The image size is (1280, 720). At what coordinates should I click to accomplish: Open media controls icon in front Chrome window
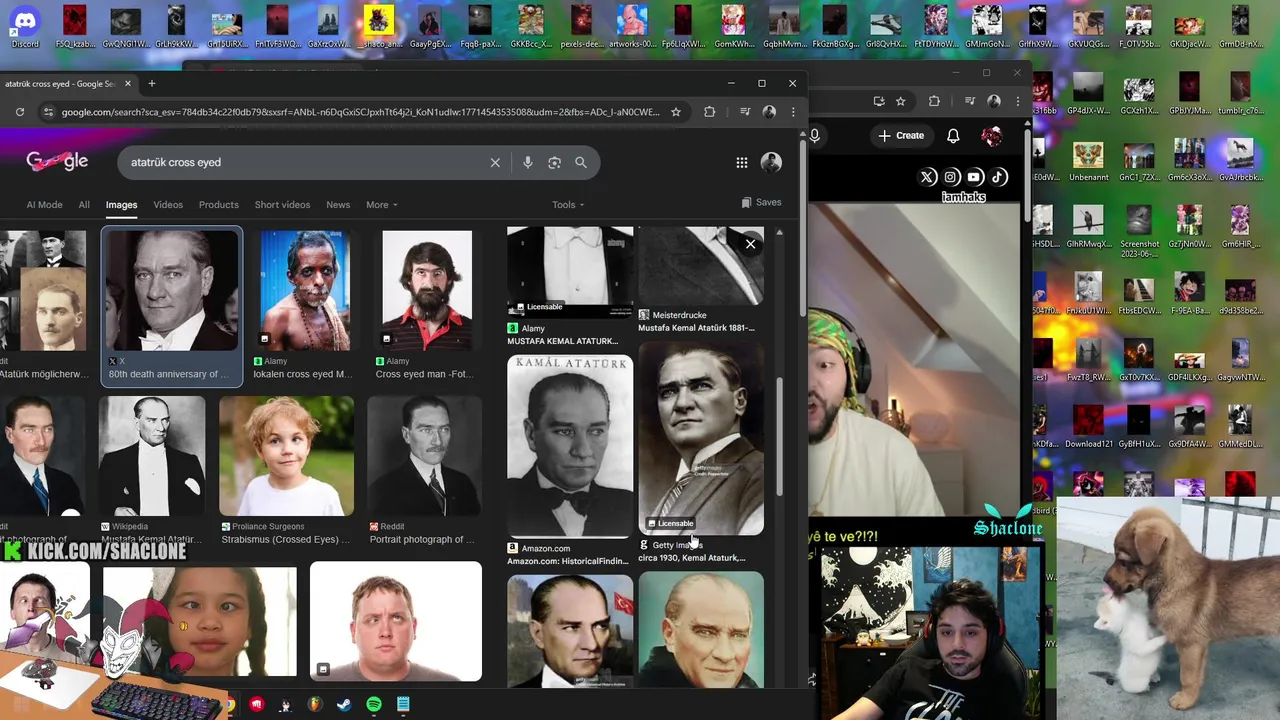coord(744,112)
